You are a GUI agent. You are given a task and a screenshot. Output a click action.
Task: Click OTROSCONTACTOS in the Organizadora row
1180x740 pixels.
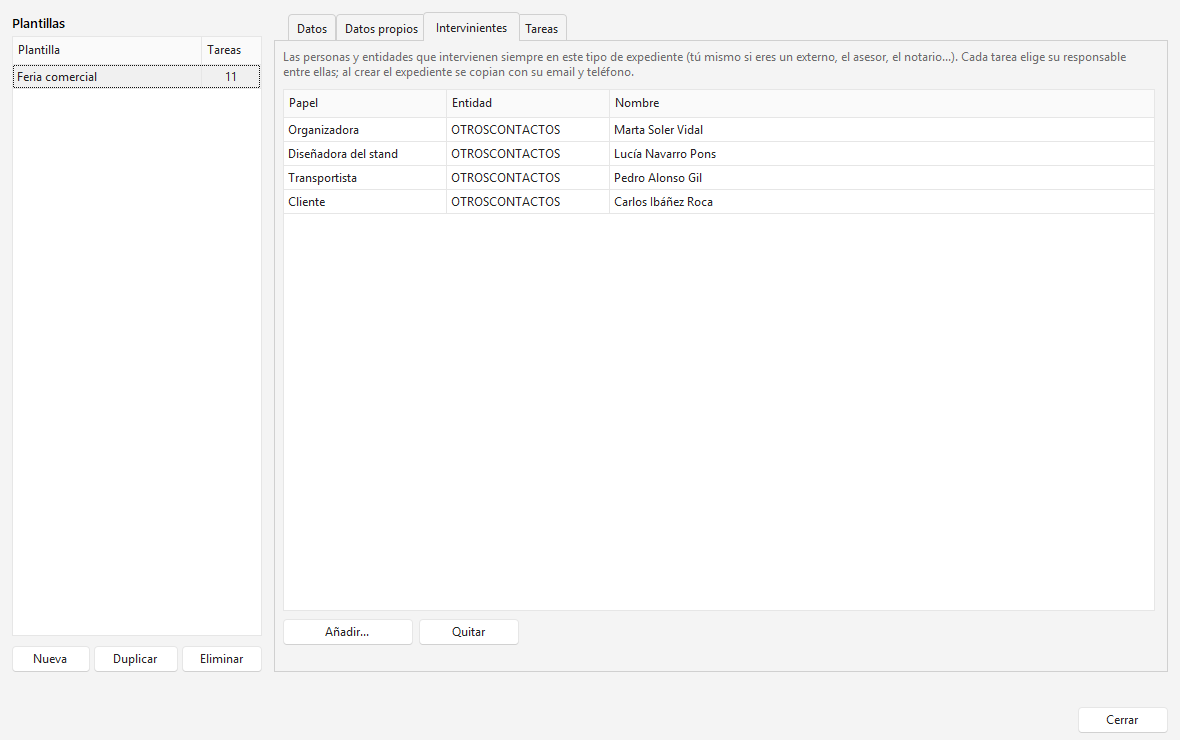point(506,129)
